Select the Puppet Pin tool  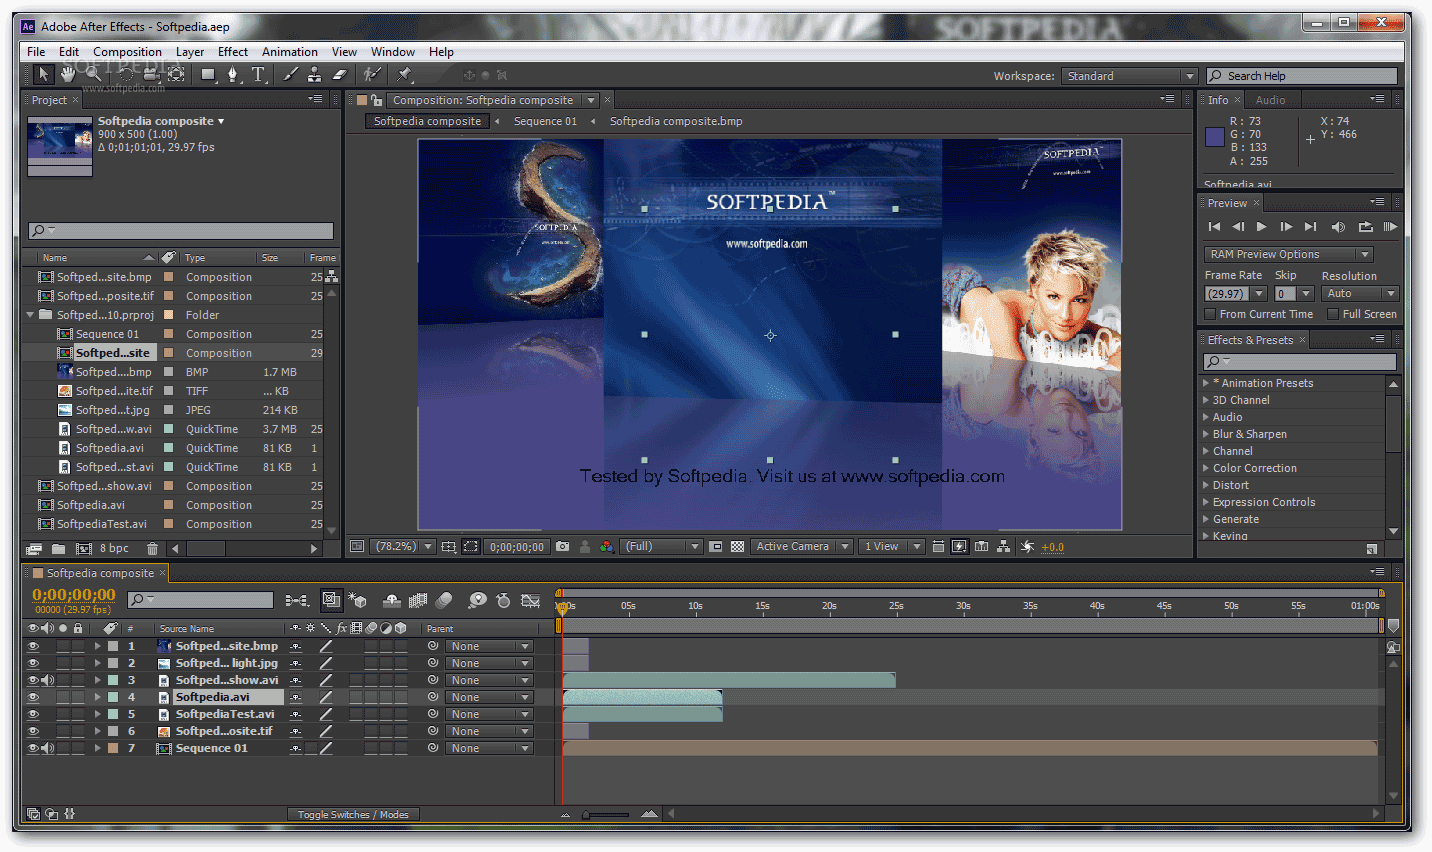[404, 74]
